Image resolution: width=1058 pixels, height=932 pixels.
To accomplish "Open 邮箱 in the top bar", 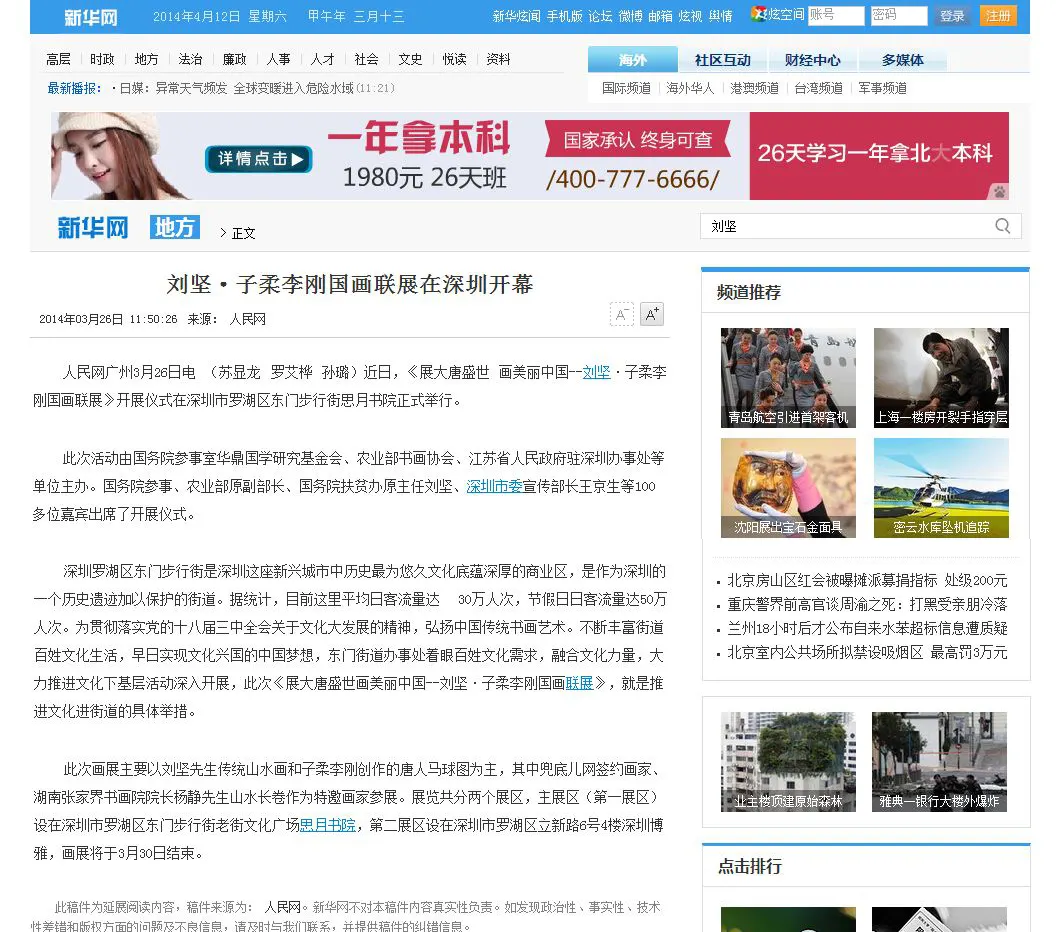I will point(660,16).
